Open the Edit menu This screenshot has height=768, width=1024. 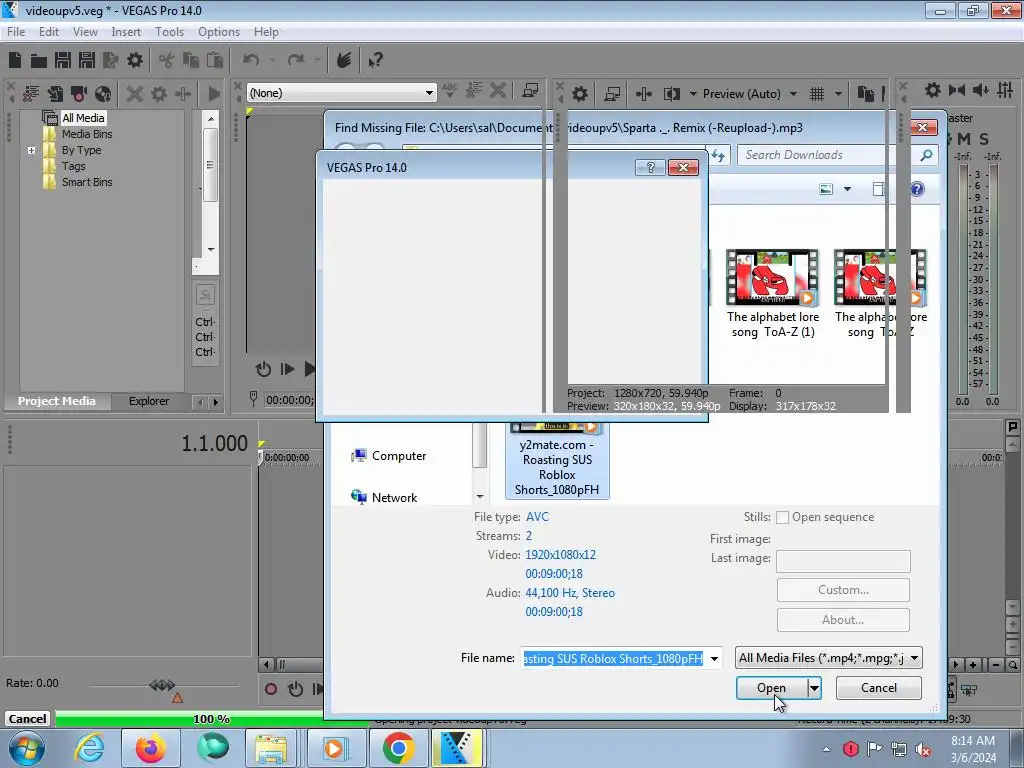[x=49, y=32]
